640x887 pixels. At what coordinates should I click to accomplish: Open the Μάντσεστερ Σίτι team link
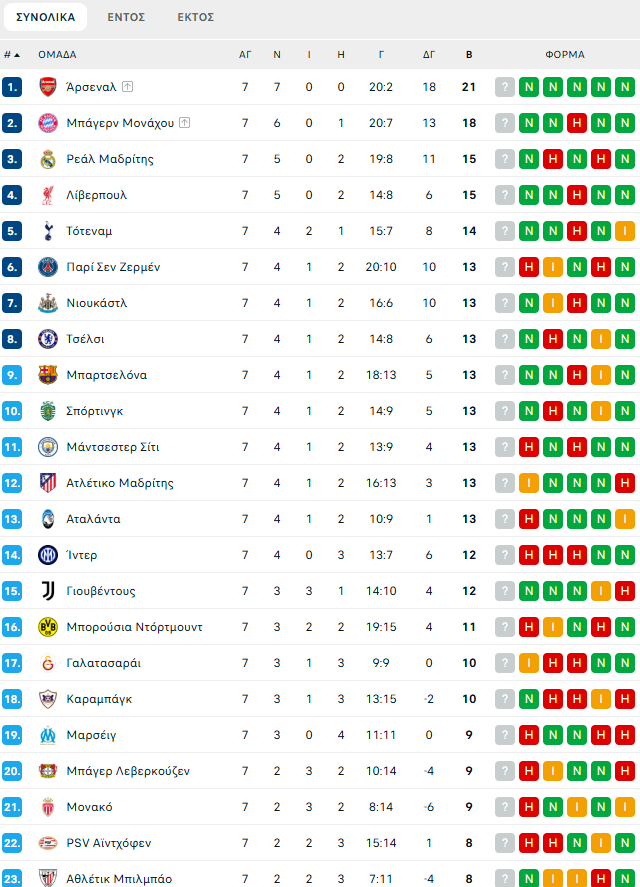click(112, 447)
